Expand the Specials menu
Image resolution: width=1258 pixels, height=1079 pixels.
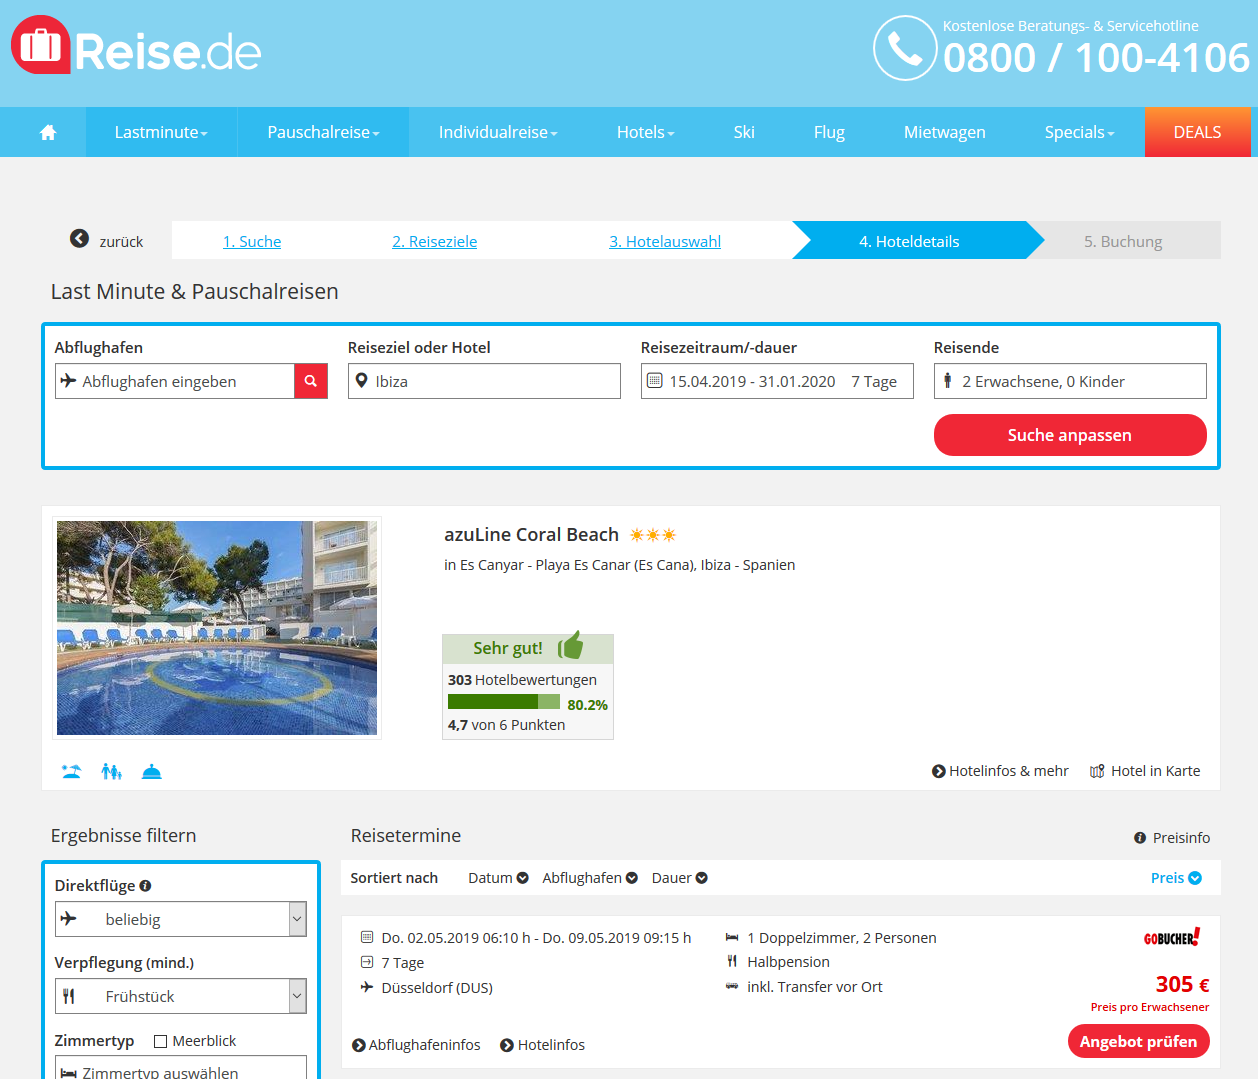(x=1079, y=132)
